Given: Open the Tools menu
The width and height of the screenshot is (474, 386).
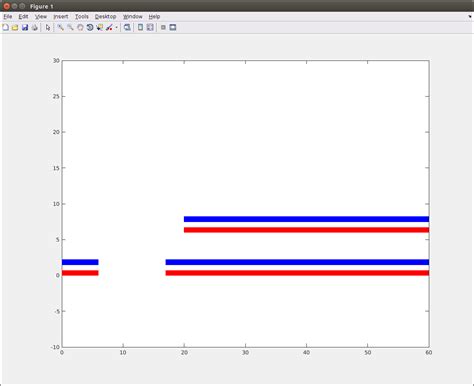Looking at the screenshot, I should click(x=81, y=16).
